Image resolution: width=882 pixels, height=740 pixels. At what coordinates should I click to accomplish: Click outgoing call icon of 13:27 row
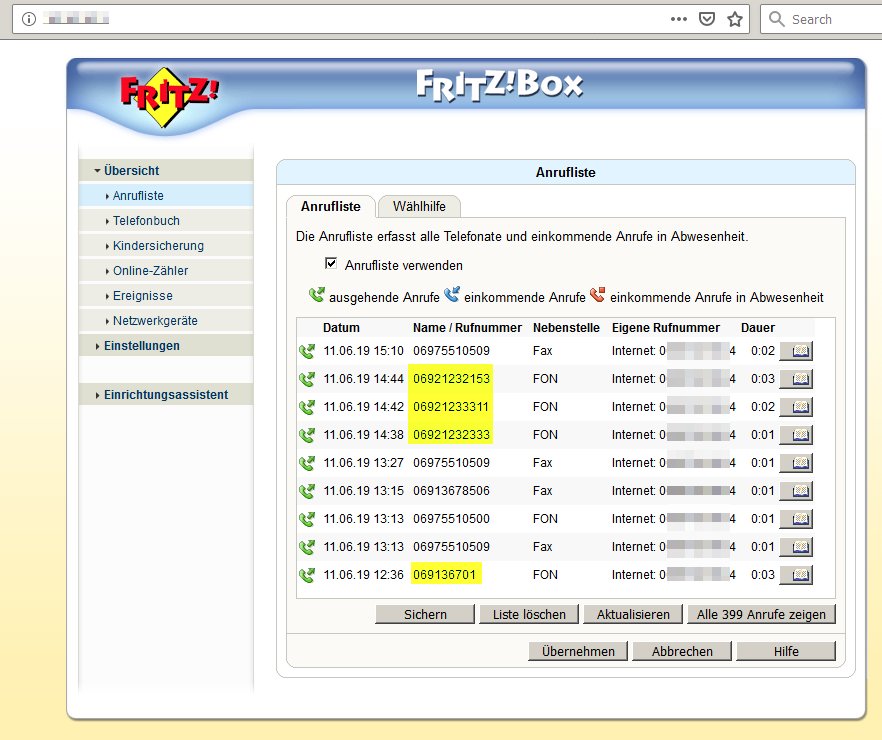coord(307,463)
